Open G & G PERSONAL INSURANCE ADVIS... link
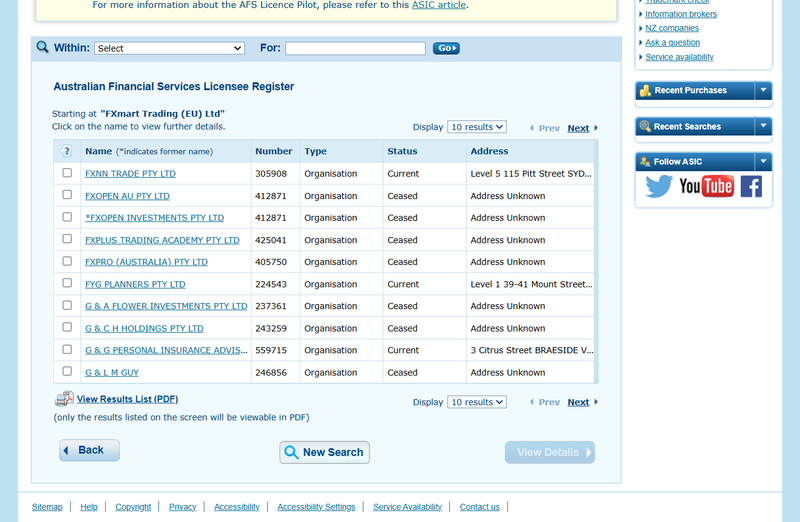The height and width of the screenshot is (522, 800). click(x=166, y=350)
